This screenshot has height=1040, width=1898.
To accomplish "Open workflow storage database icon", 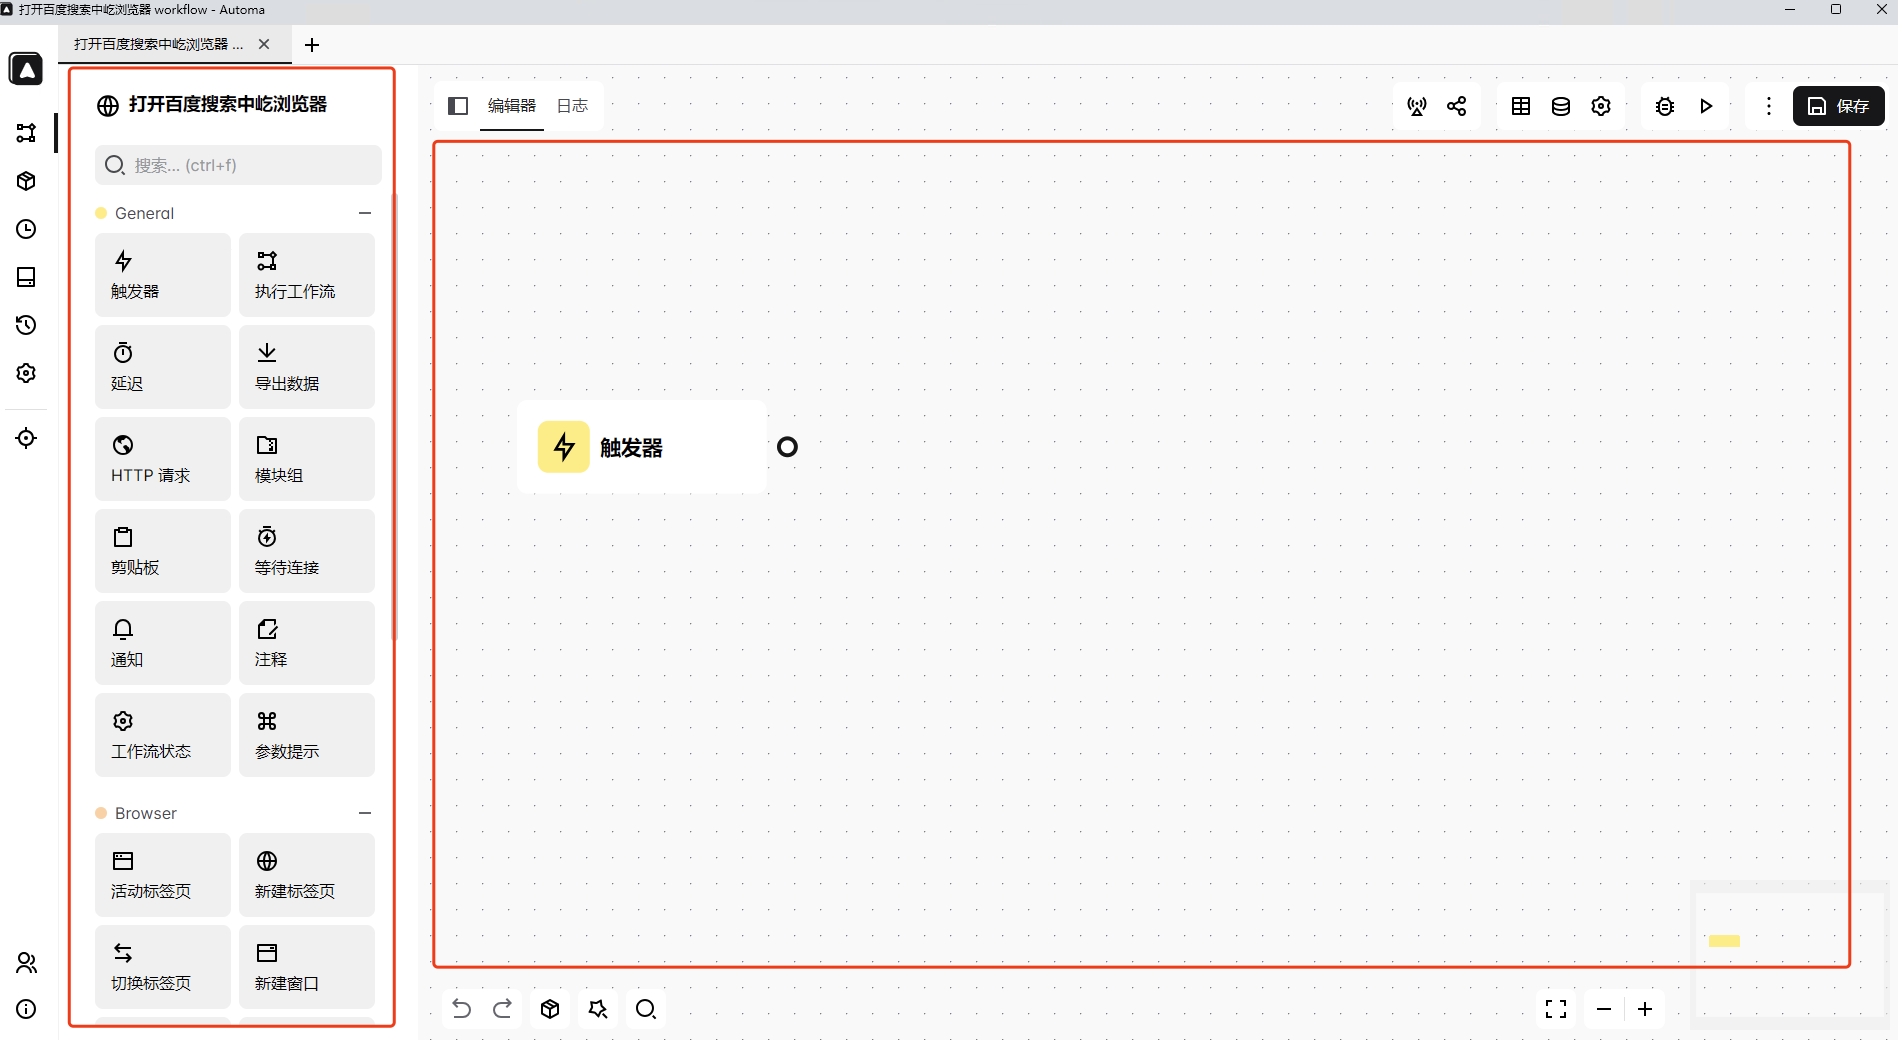I will coord(1560,106).
